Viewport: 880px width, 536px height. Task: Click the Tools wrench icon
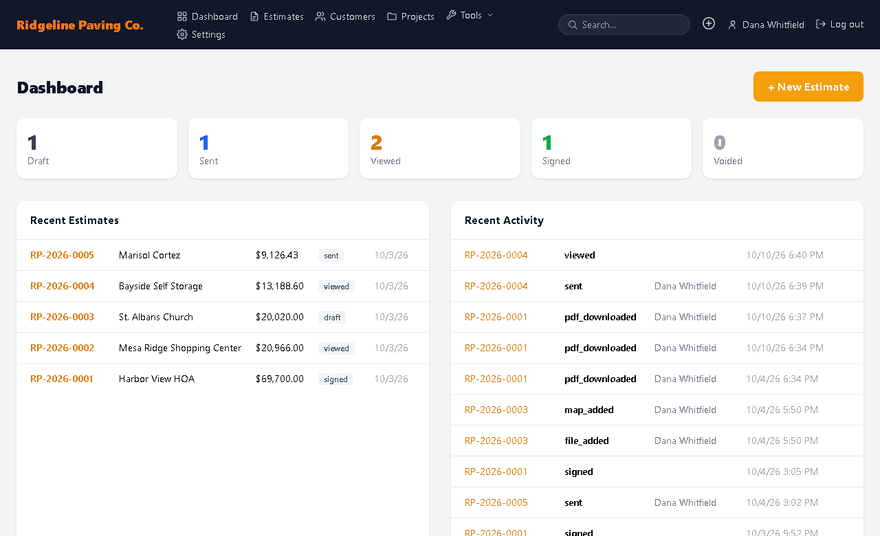coord(451,15)
